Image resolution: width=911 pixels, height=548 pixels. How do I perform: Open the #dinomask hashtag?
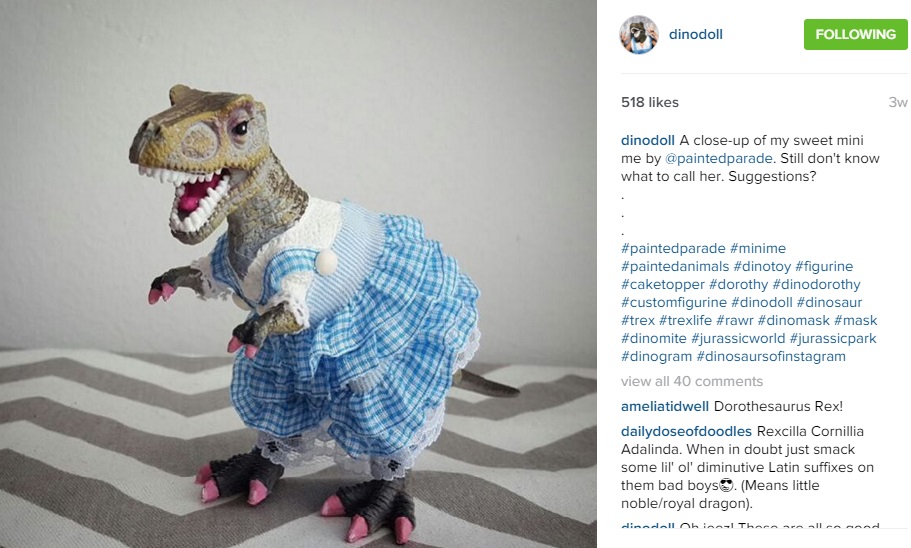(794, 320)
